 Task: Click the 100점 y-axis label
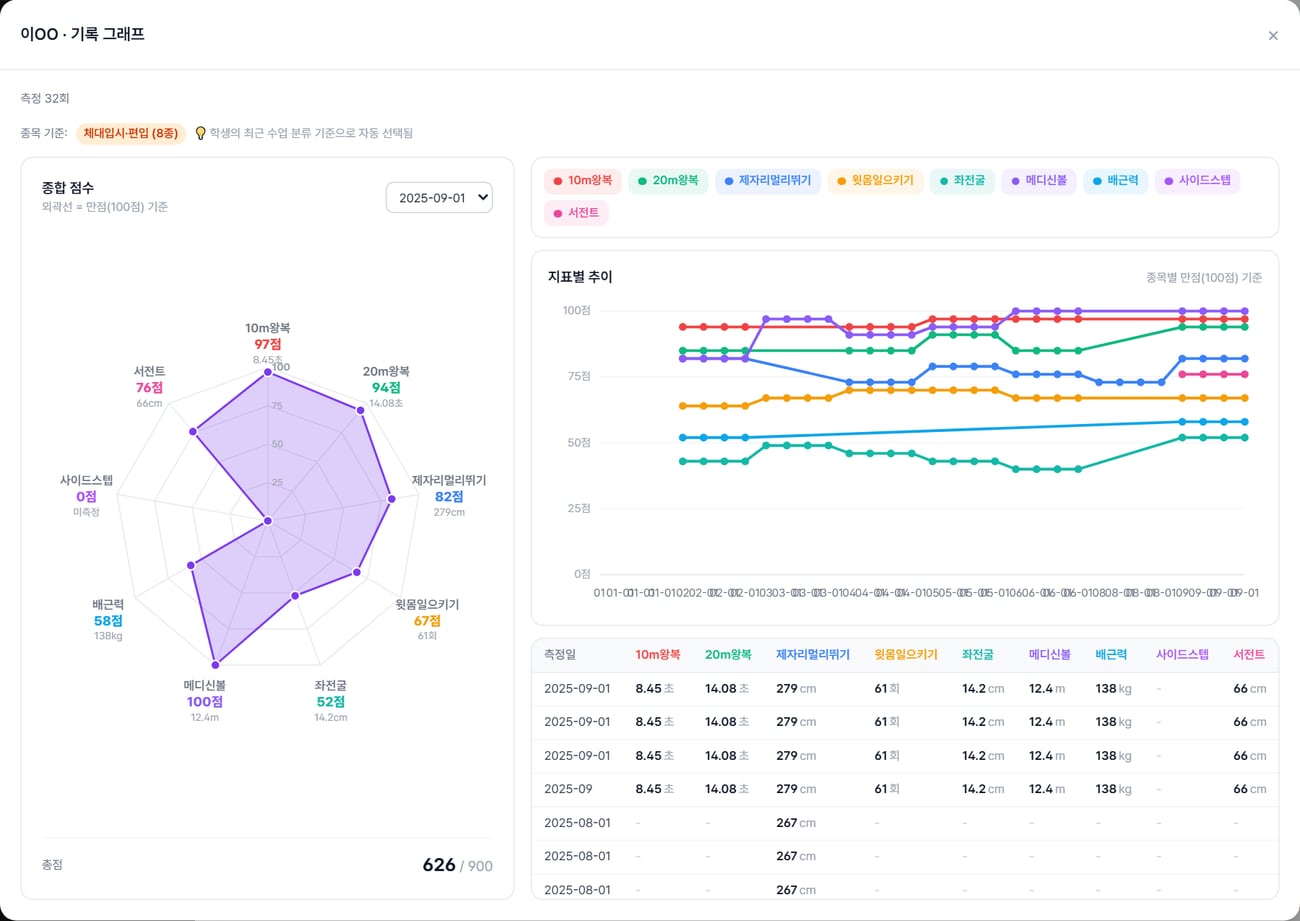tap(577, 310)
